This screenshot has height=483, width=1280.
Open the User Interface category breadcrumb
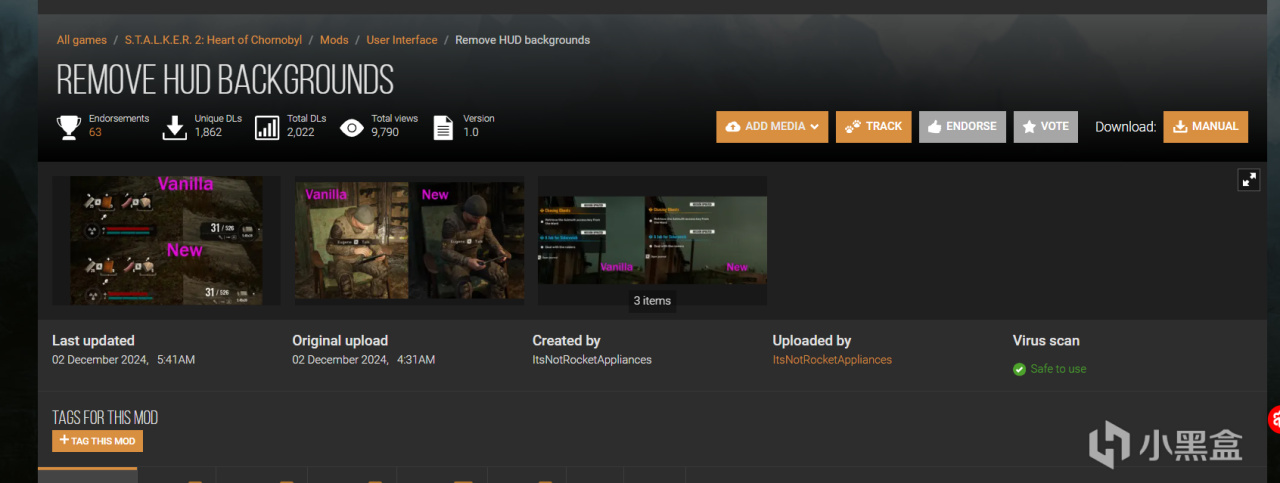(x=402, y=40)
